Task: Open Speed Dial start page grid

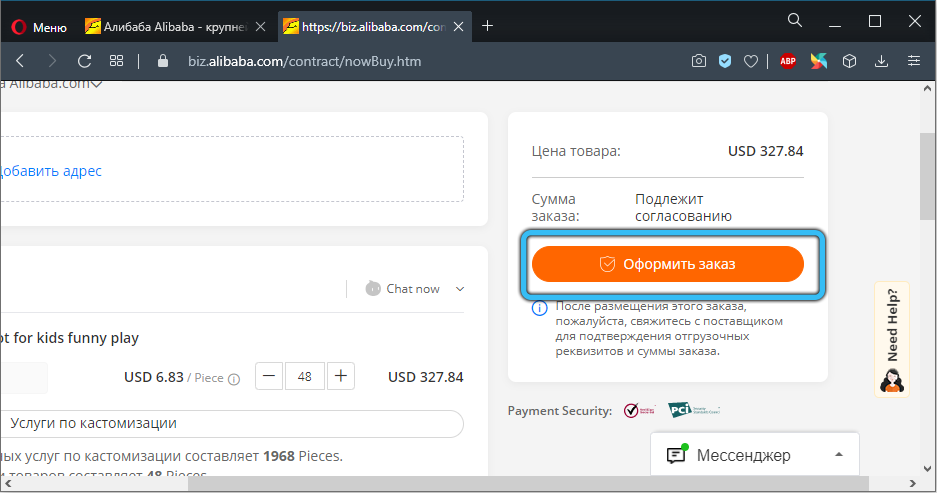Action: tap(117, 61)
